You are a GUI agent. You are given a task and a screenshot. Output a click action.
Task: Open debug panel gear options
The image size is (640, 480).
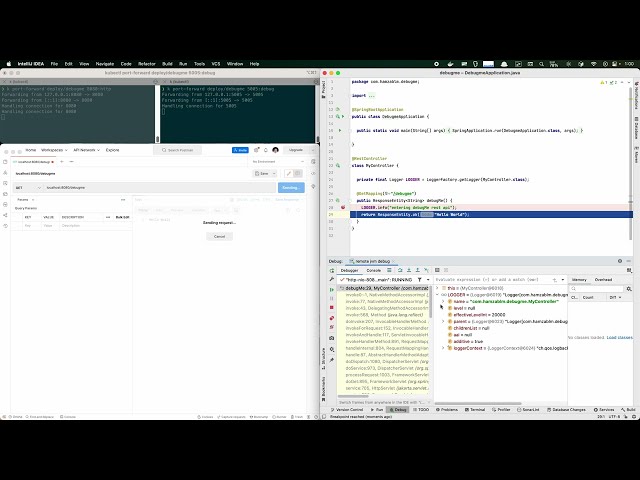[x=620, y=261]
